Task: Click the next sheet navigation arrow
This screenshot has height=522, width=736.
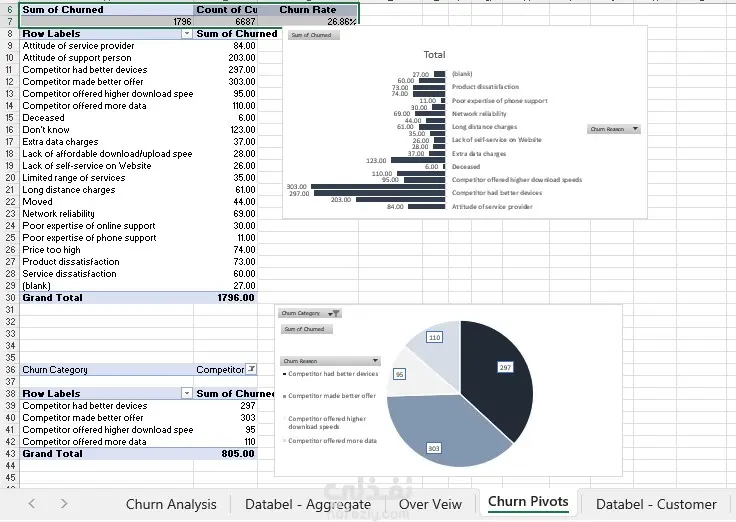Action: pos(64,504)
